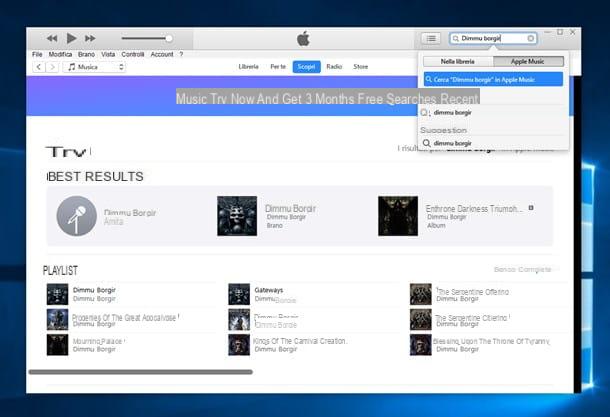Viewport: 610px width, 417px height.
Task: Adjust the volume slider knob
Action: tap(168, 38)
